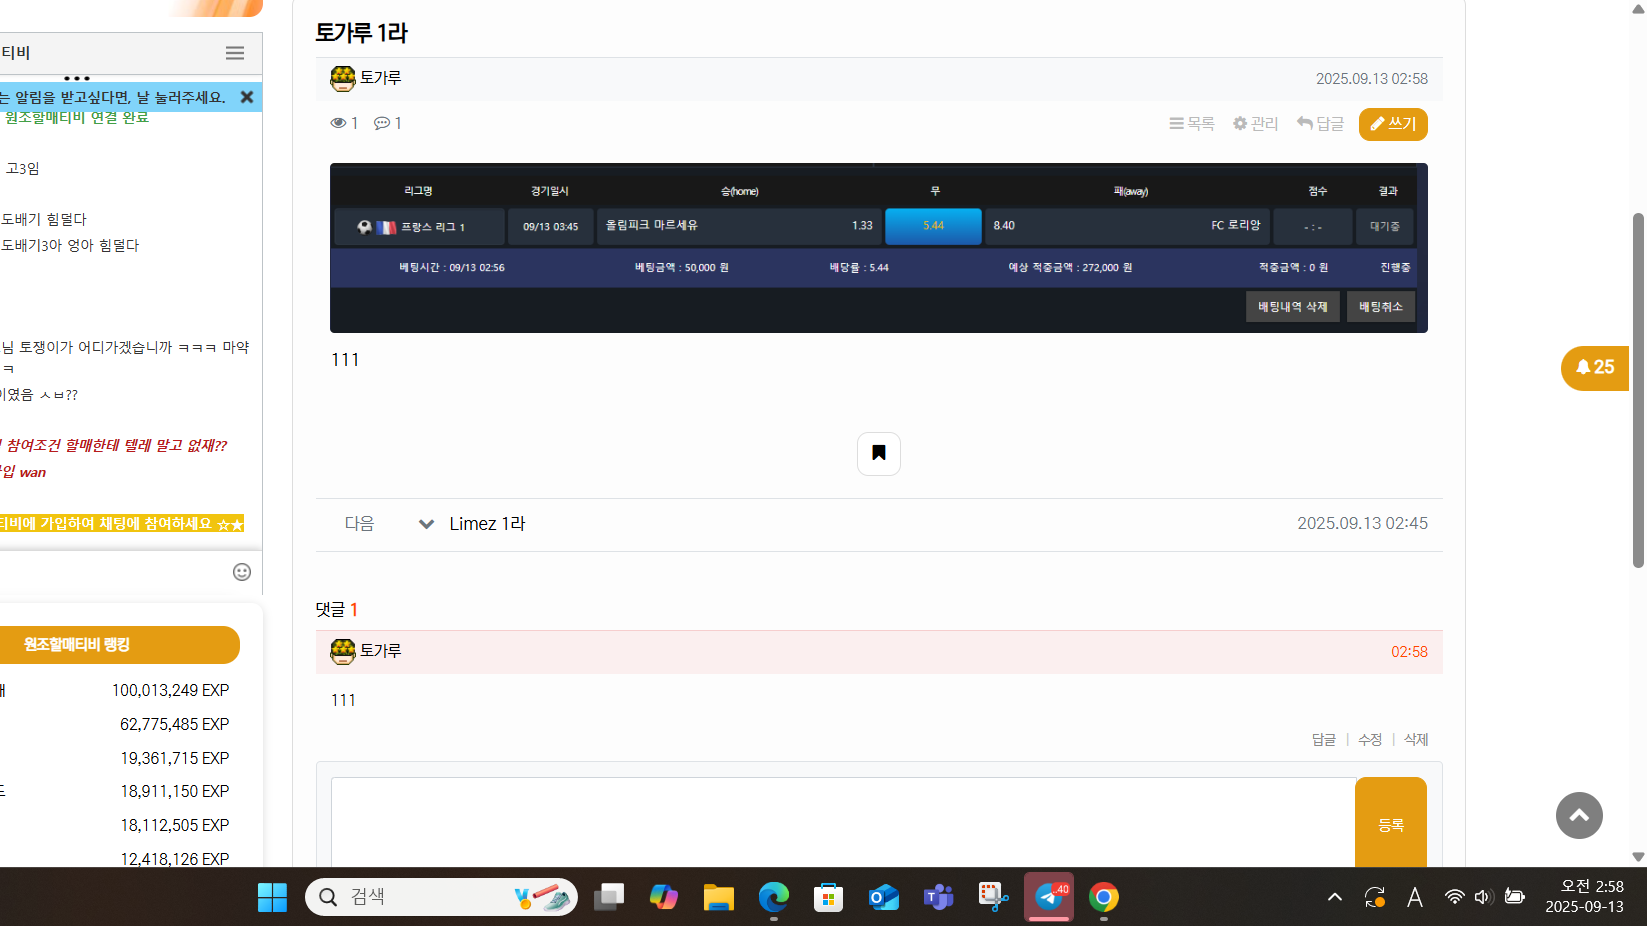
Task: Expand the next post chevron
Action: [x=426, y=524]
